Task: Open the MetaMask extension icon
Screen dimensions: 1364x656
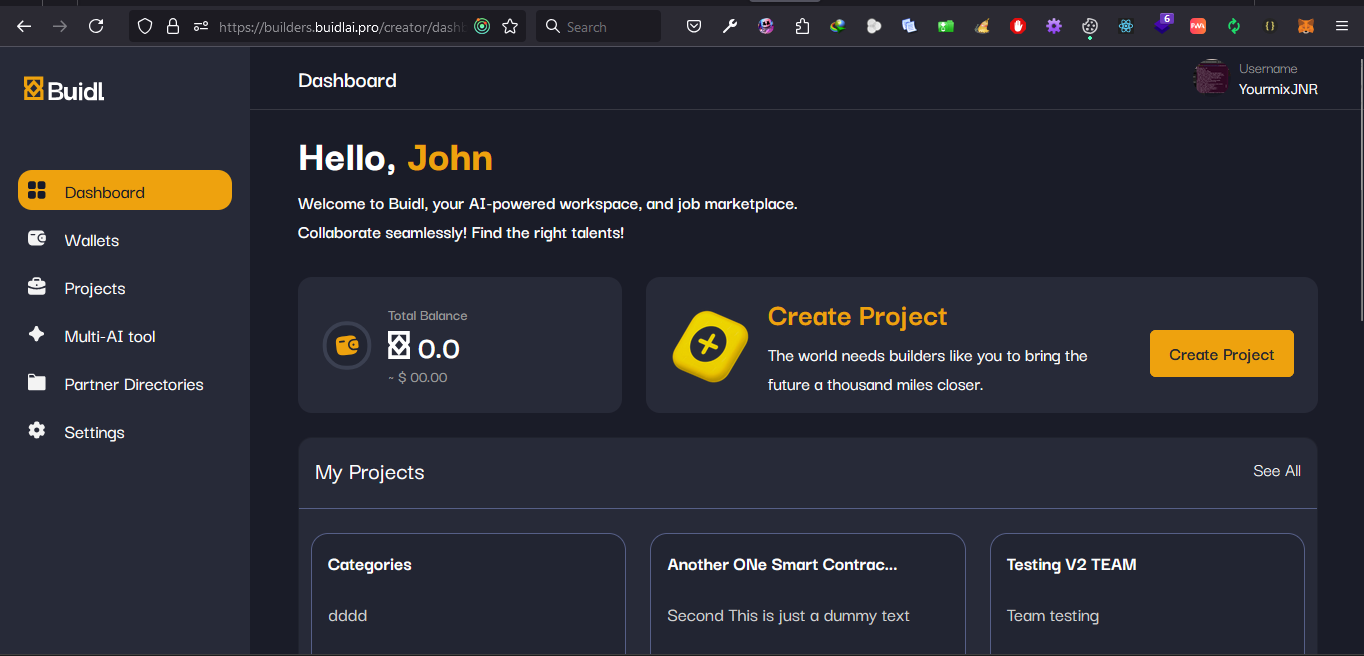Action: pyautogui.click(x=1306, y=26)
